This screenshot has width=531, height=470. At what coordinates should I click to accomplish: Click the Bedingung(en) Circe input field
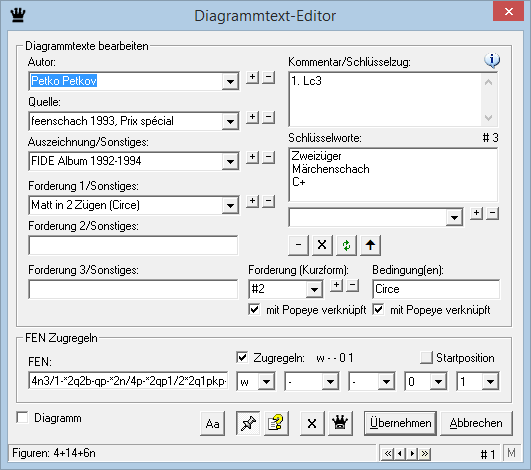point(436,289)
